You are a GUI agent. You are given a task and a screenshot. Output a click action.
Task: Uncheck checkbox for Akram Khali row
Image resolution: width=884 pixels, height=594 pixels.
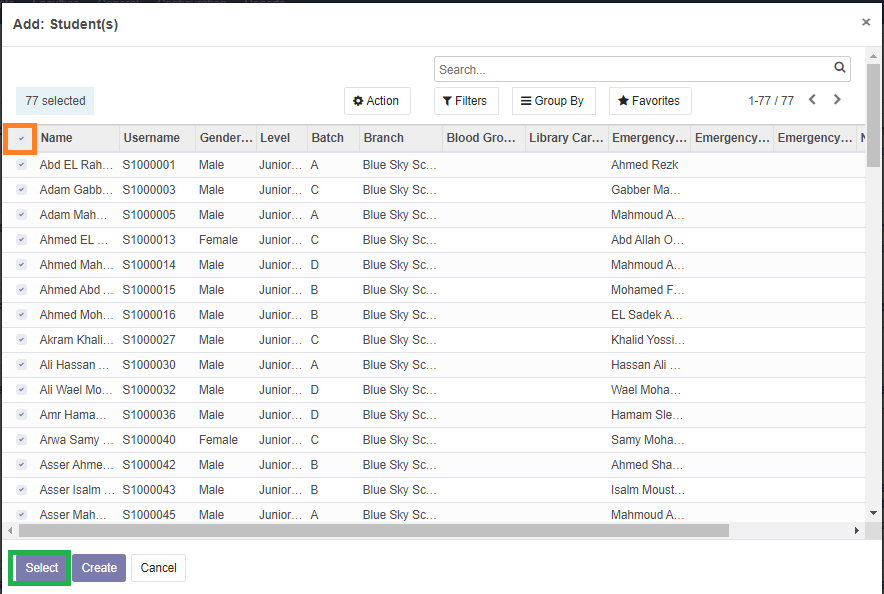[x=21, y=339]
